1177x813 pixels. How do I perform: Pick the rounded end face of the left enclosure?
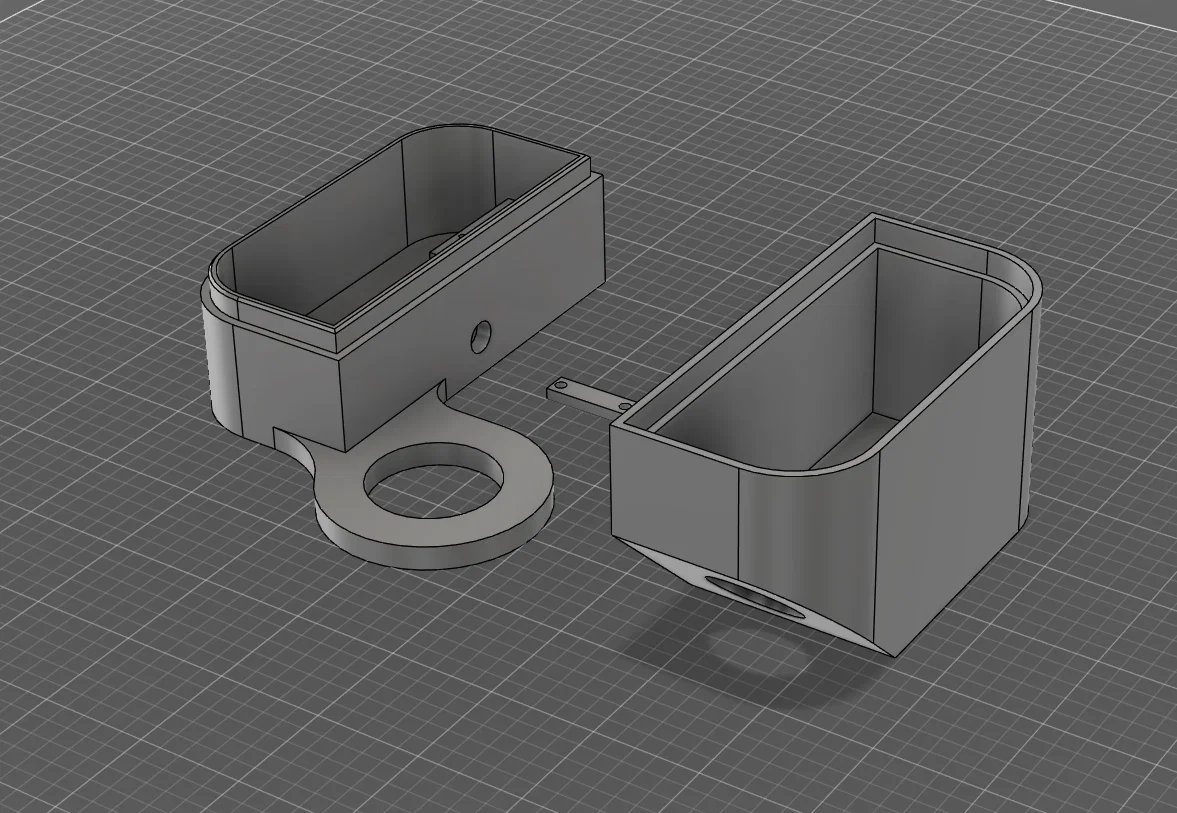pos(221,360)
